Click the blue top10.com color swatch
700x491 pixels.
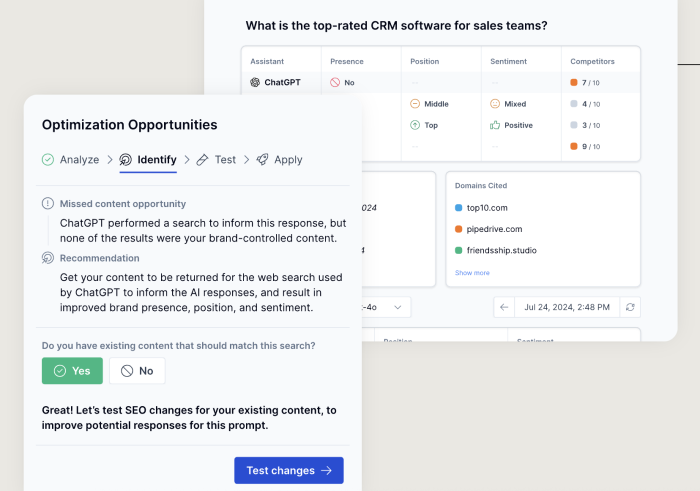point(459,208)
